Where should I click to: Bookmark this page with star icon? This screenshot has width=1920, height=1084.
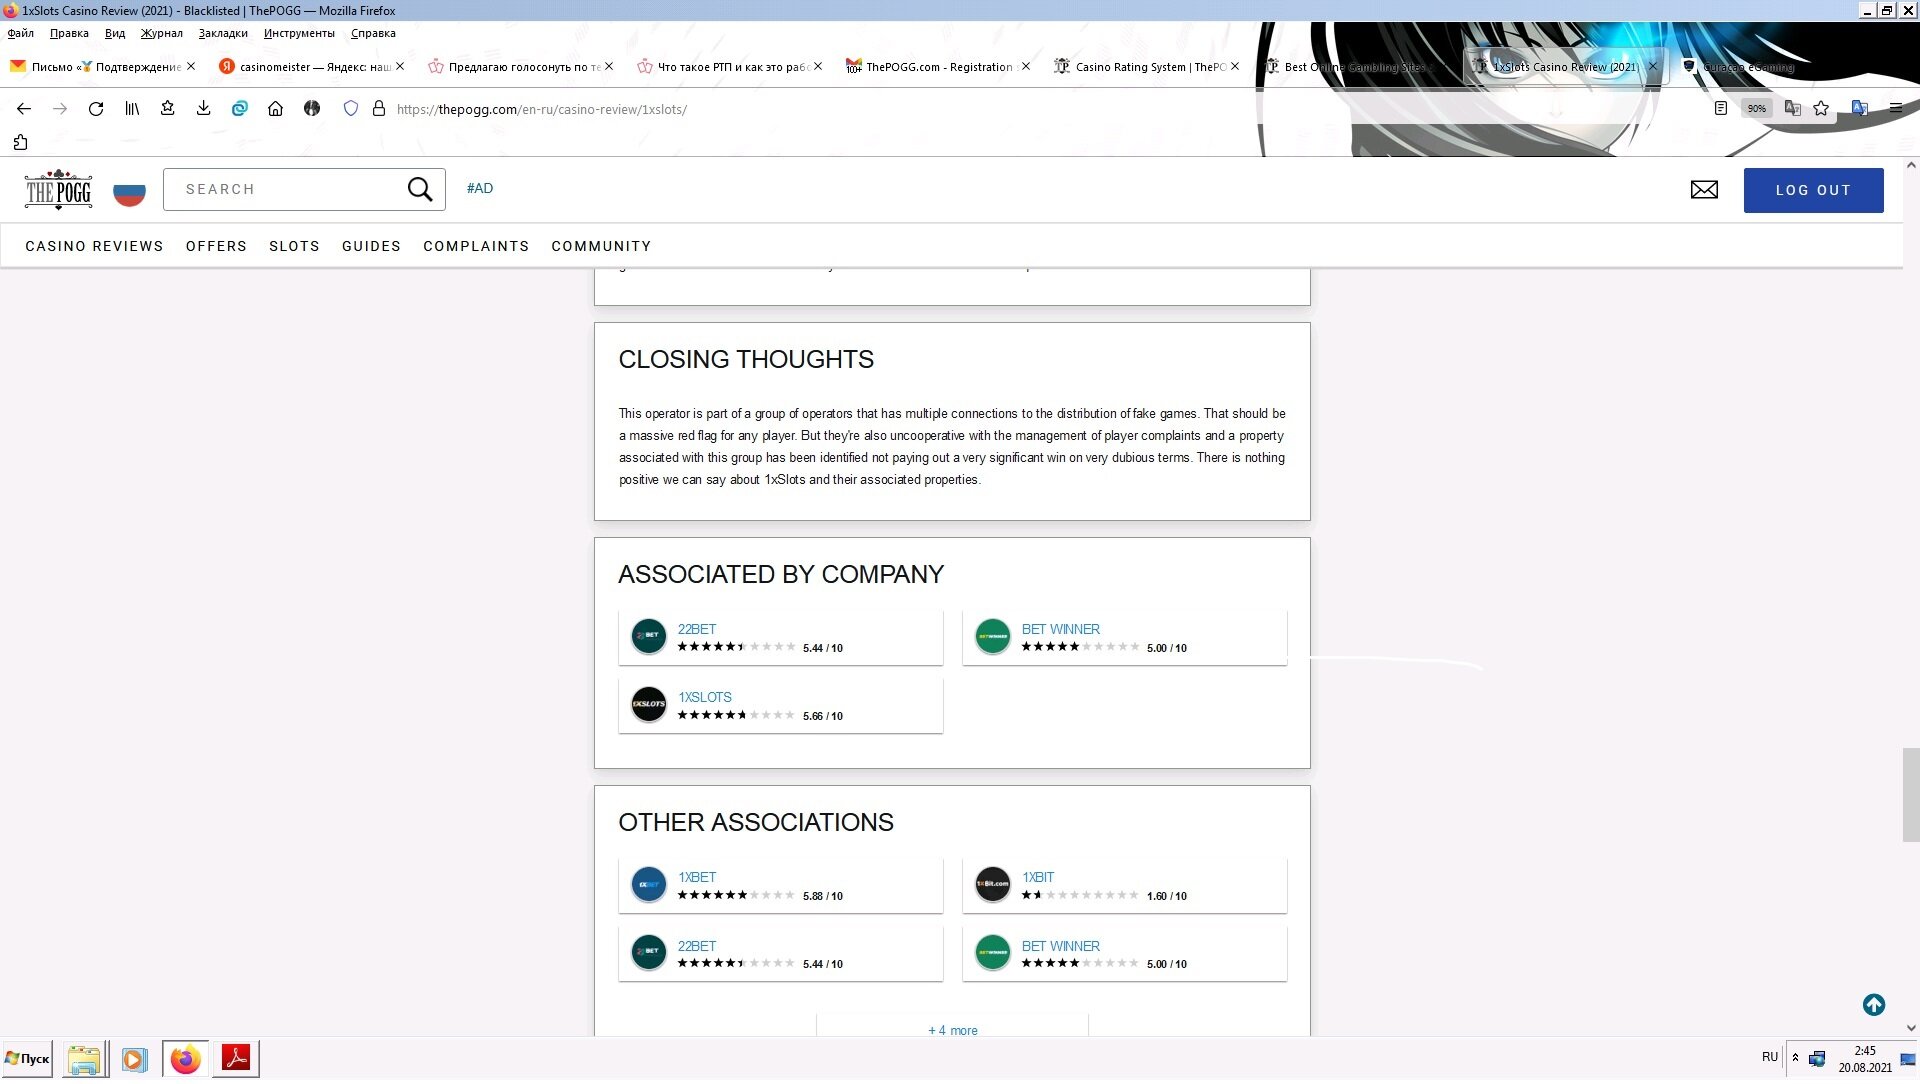tap(1821, 109)
